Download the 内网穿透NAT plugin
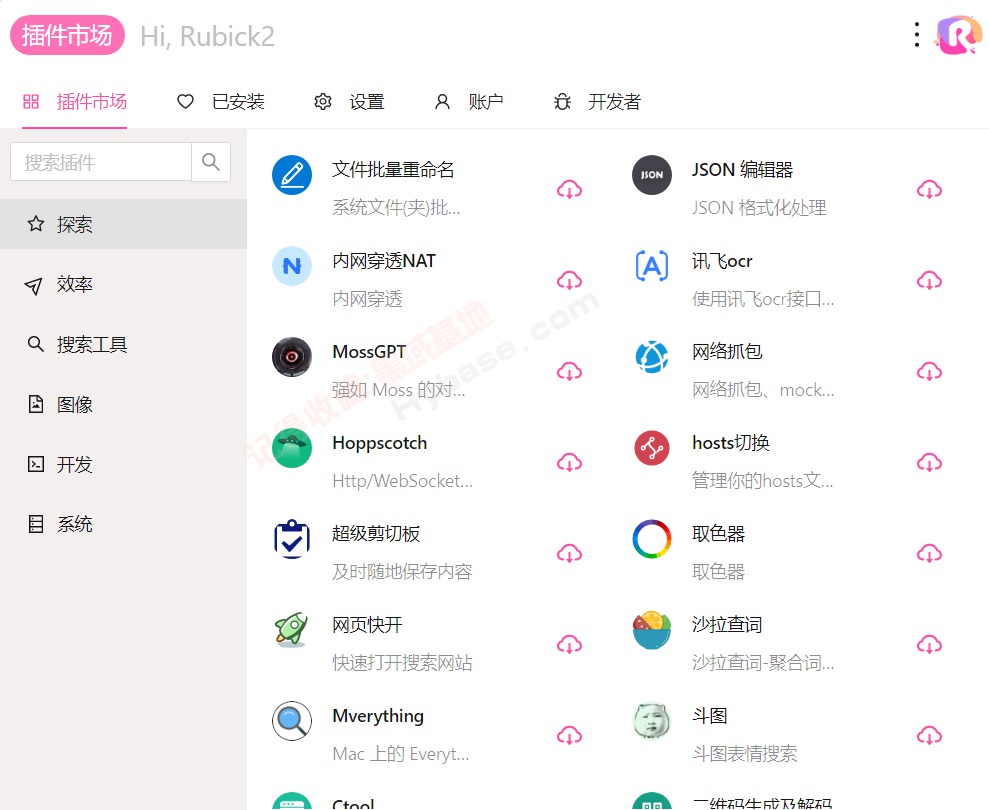 click(569, 280)
